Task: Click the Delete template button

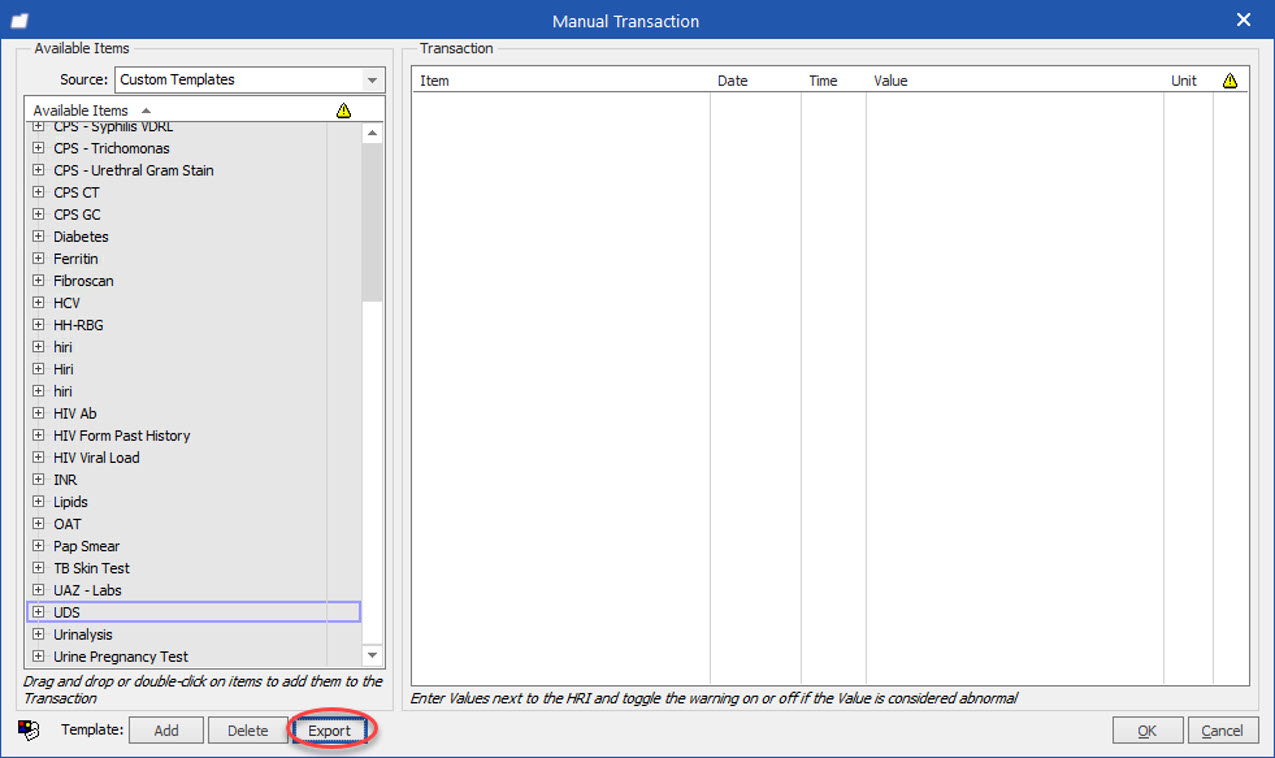Action: 247,730
